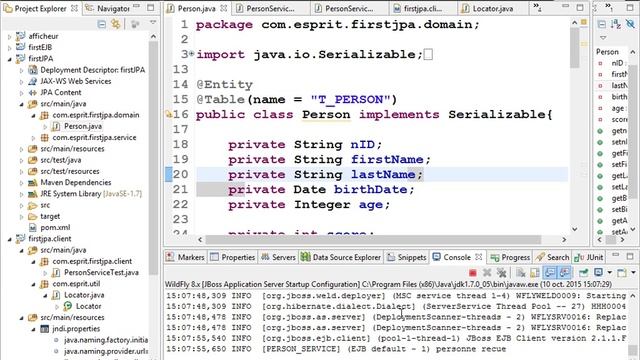
Task: Open Outline View Menu triangle
Action: point(603,38)
